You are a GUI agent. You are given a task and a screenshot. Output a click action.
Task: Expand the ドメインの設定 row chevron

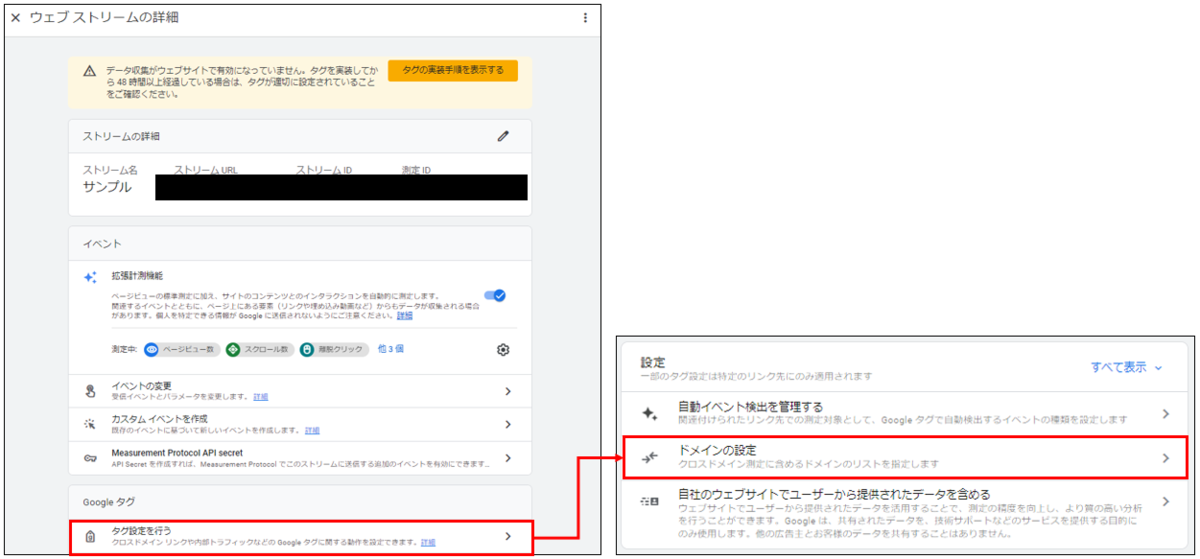point(1165,458)
